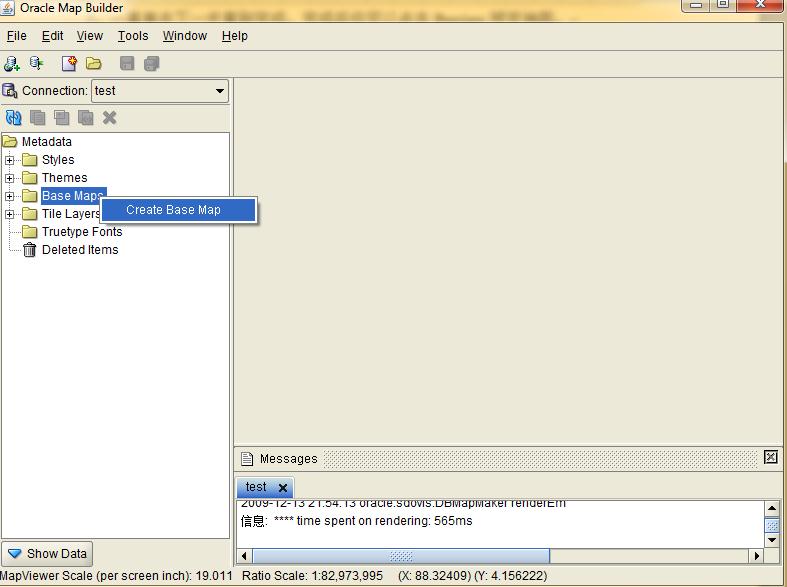Screen dimensions: 787x587
Task: Click the first copy-pages icon in metadata toolbar
Action: pyautogui.click(x=38, y=118)
